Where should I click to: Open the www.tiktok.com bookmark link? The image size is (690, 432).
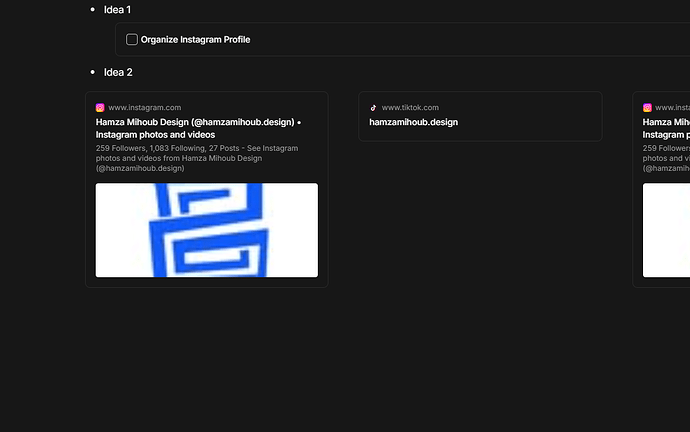click(x=410, y=107)
